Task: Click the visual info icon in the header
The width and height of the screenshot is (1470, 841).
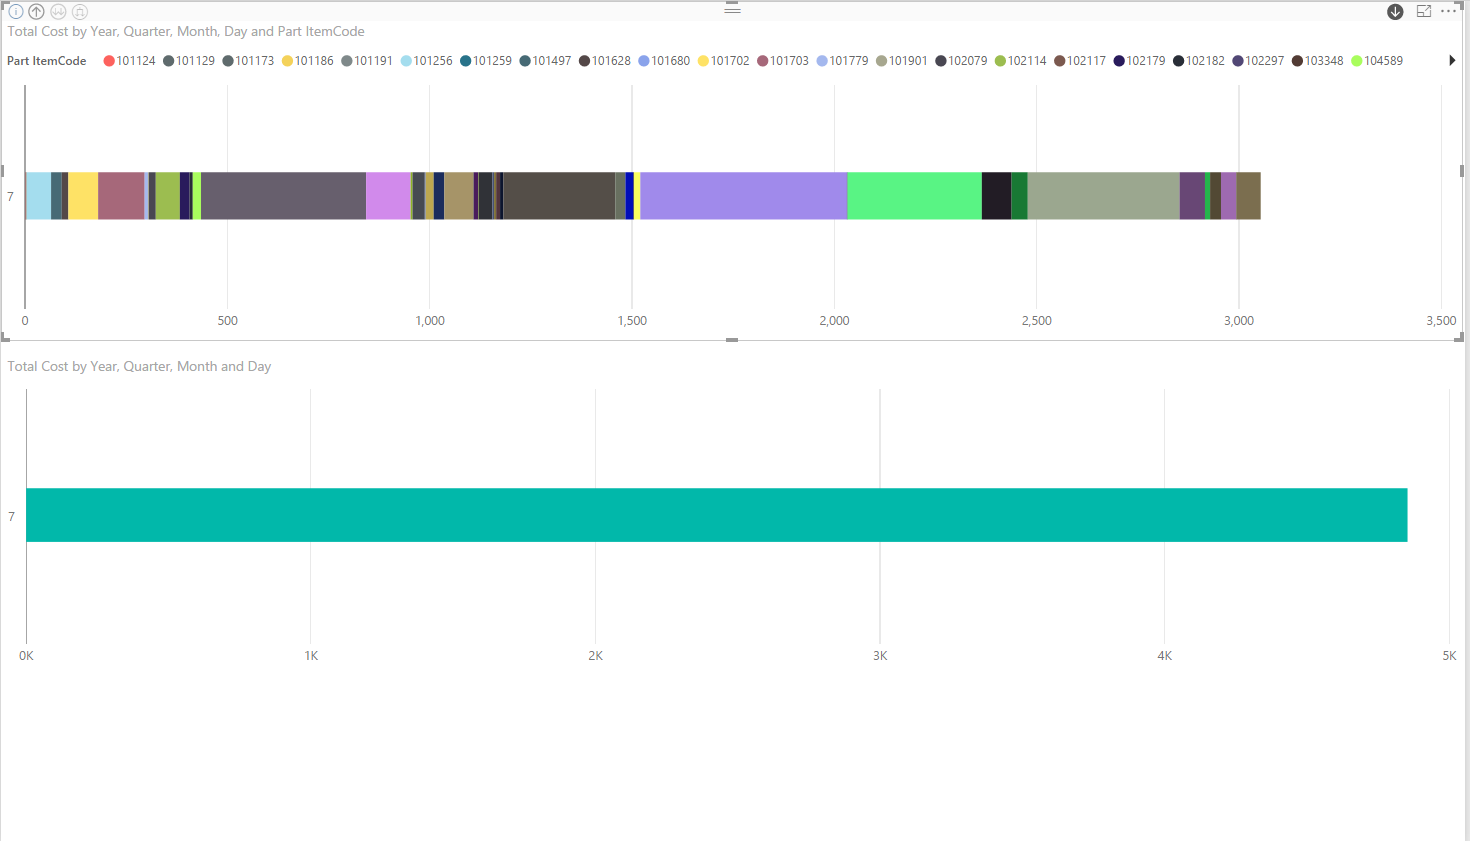Action: point(16,12)
